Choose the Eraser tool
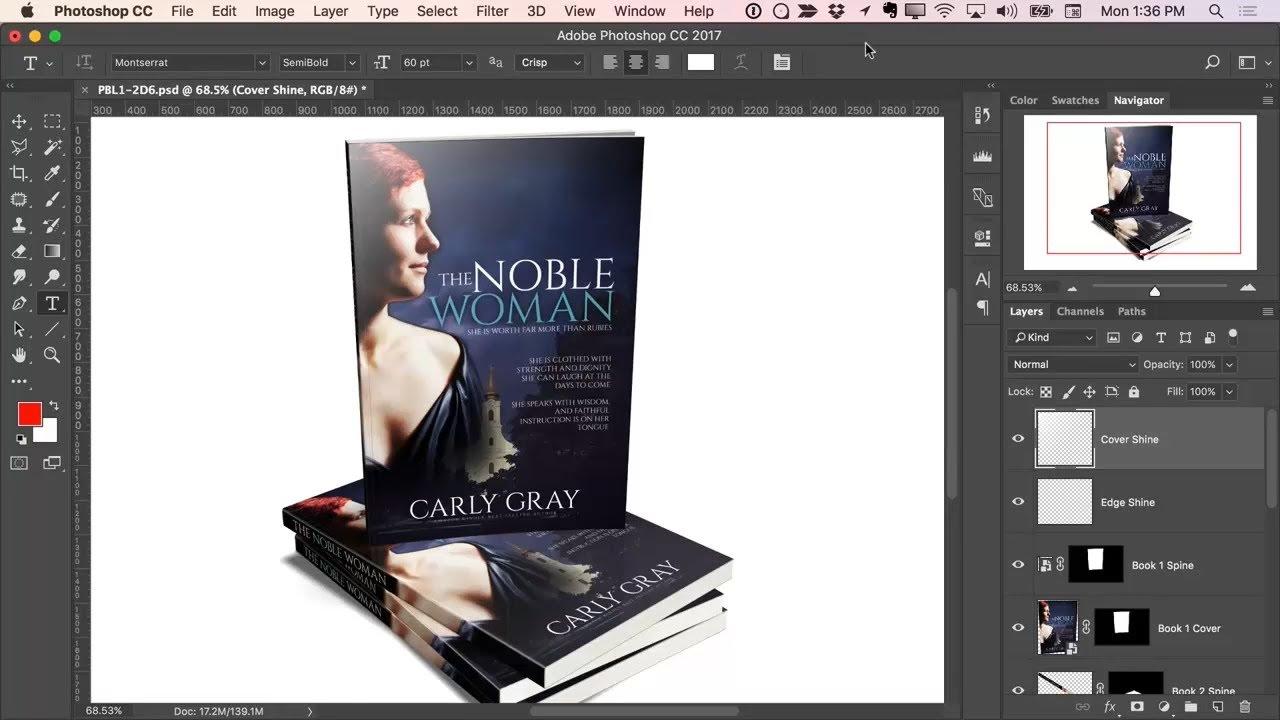This screenshot has height=720, width=1280. (19, 252)
